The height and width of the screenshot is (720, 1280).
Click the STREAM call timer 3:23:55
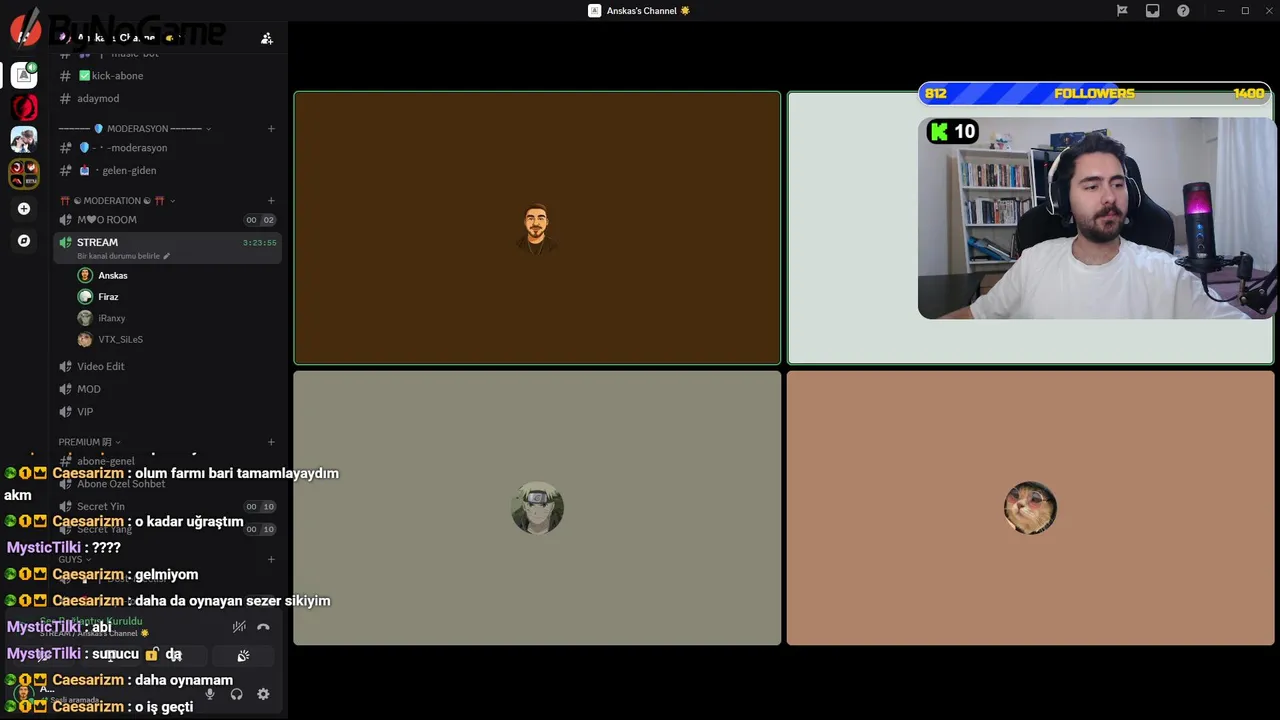[x=259, y=243]
